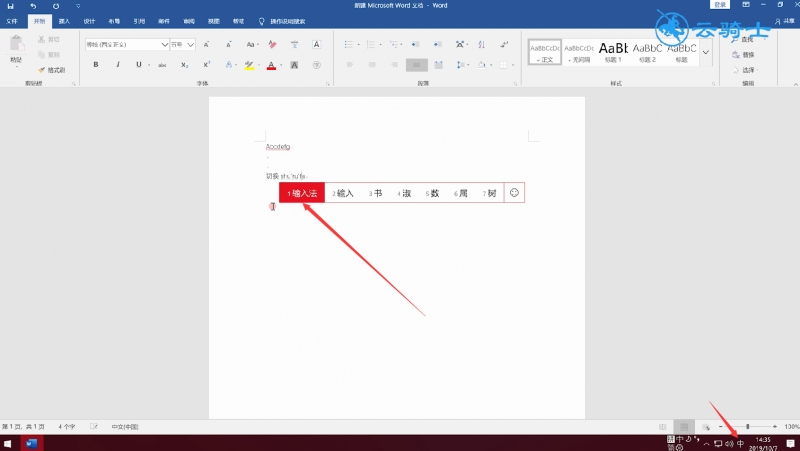Viewport: 800px width, 451px height.
Task: Click the yellow text highlight color
Action: tap(249, 65)
